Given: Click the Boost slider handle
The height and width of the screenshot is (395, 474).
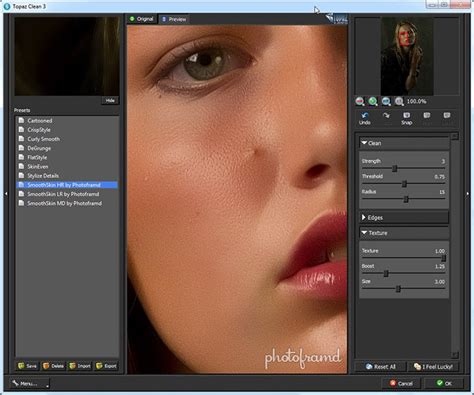Looking at the screenshot, I should [x=386, y=274].
